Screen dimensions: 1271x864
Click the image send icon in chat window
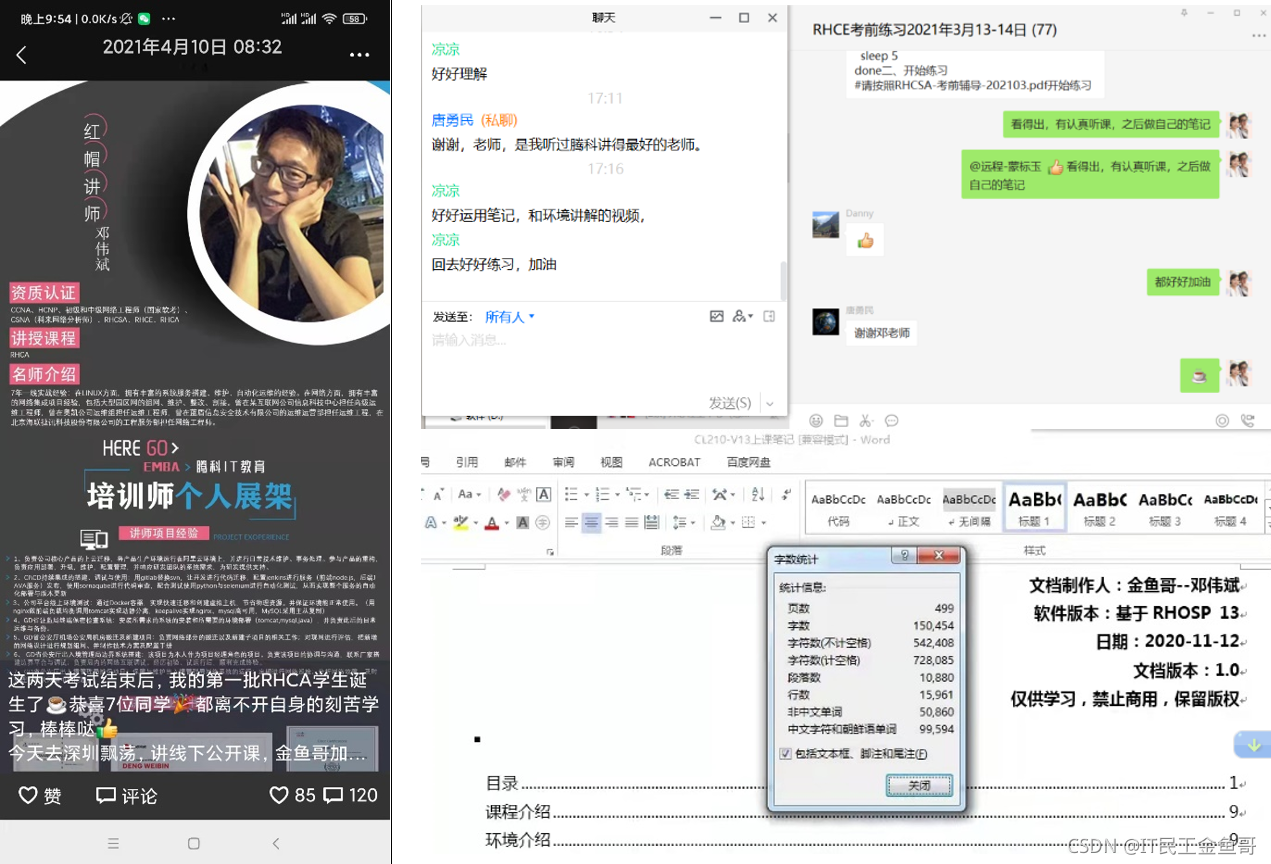(x=716, y=316)
